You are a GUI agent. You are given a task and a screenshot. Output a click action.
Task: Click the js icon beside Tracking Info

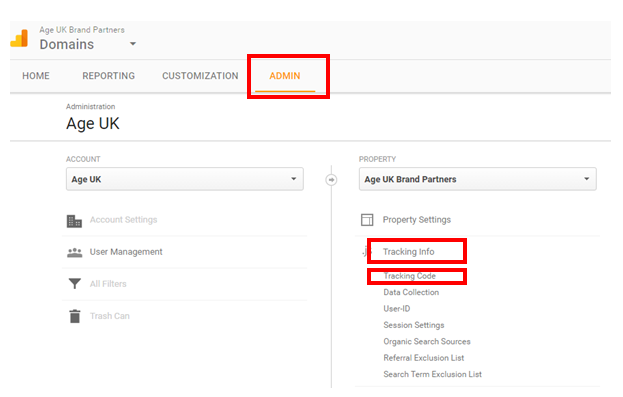pyautogui.click(x=365, y=252)
